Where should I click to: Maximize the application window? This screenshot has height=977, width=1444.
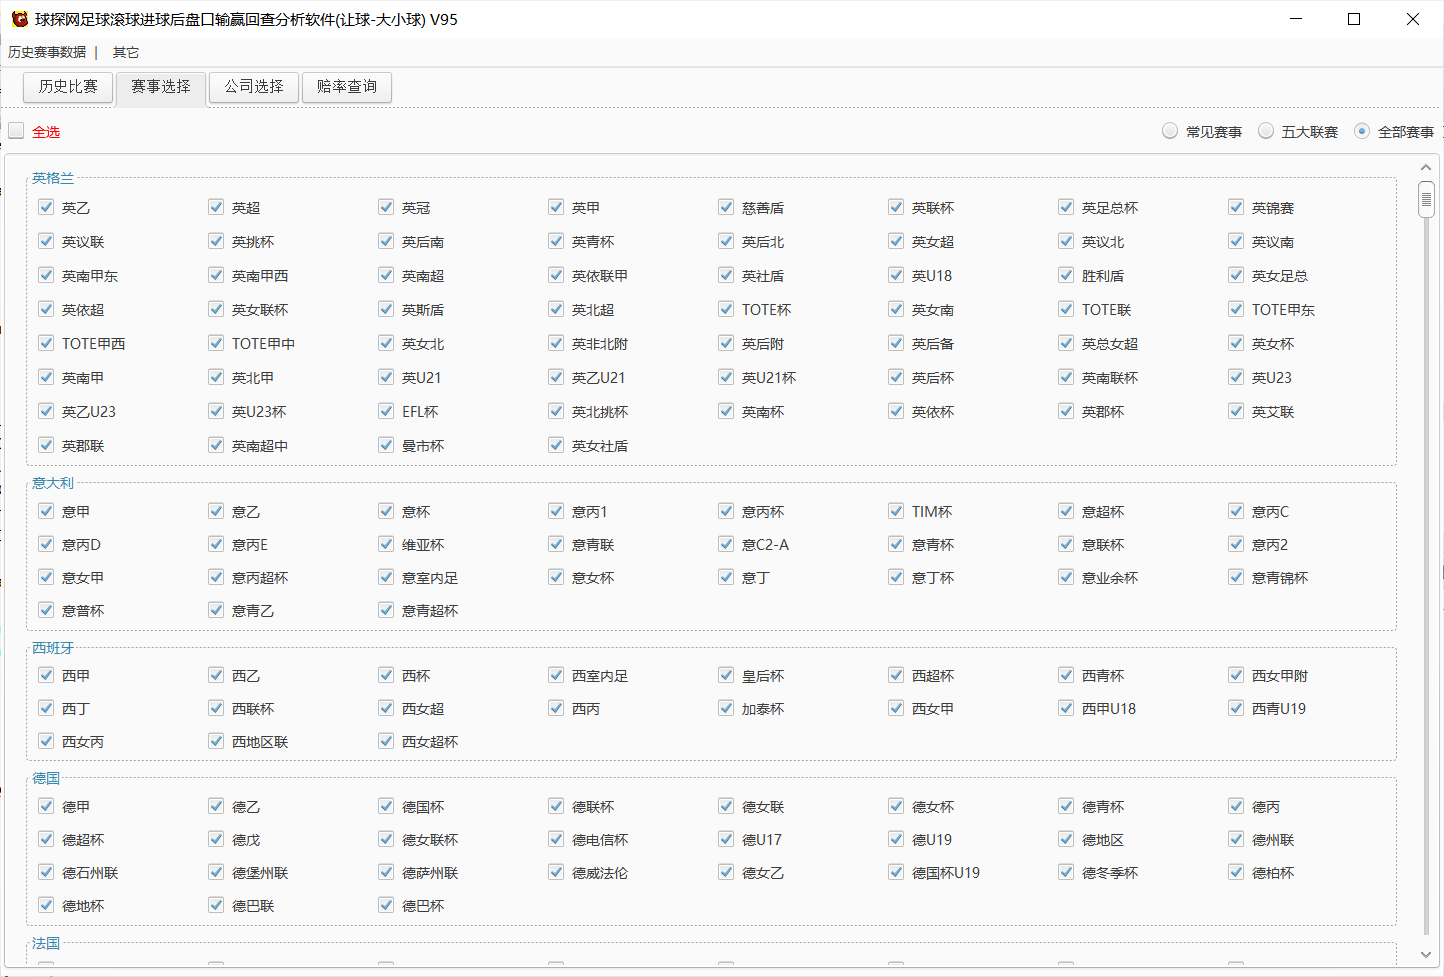click(1354, 19)
